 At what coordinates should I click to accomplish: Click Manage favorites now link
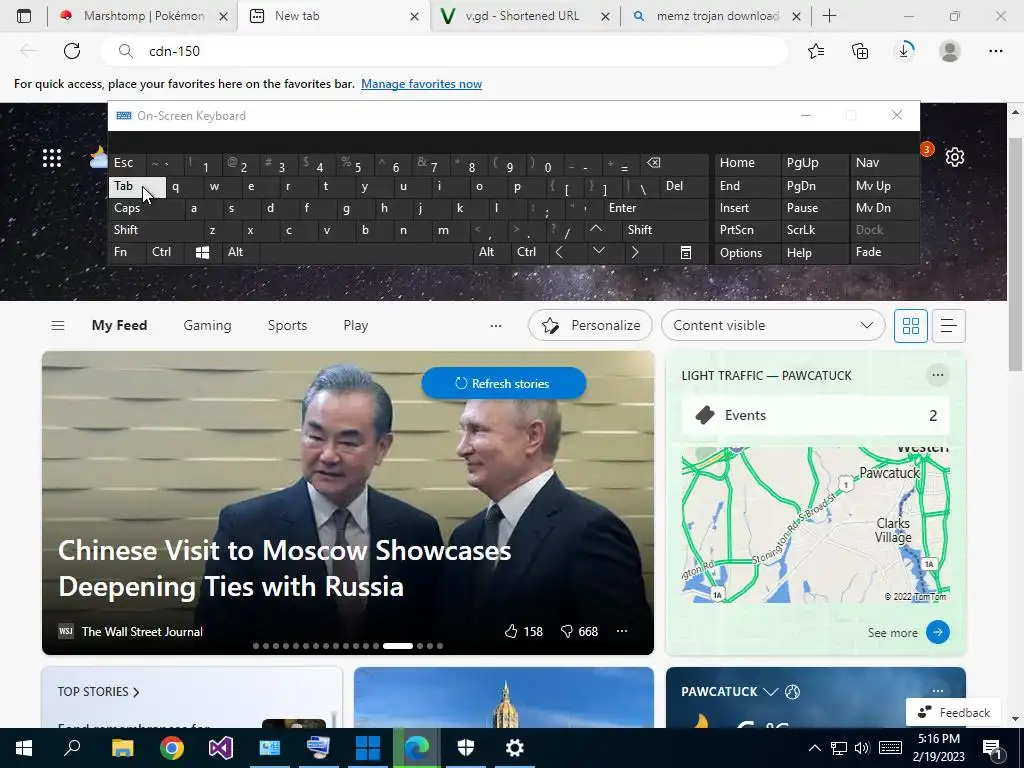pos(421,84)
